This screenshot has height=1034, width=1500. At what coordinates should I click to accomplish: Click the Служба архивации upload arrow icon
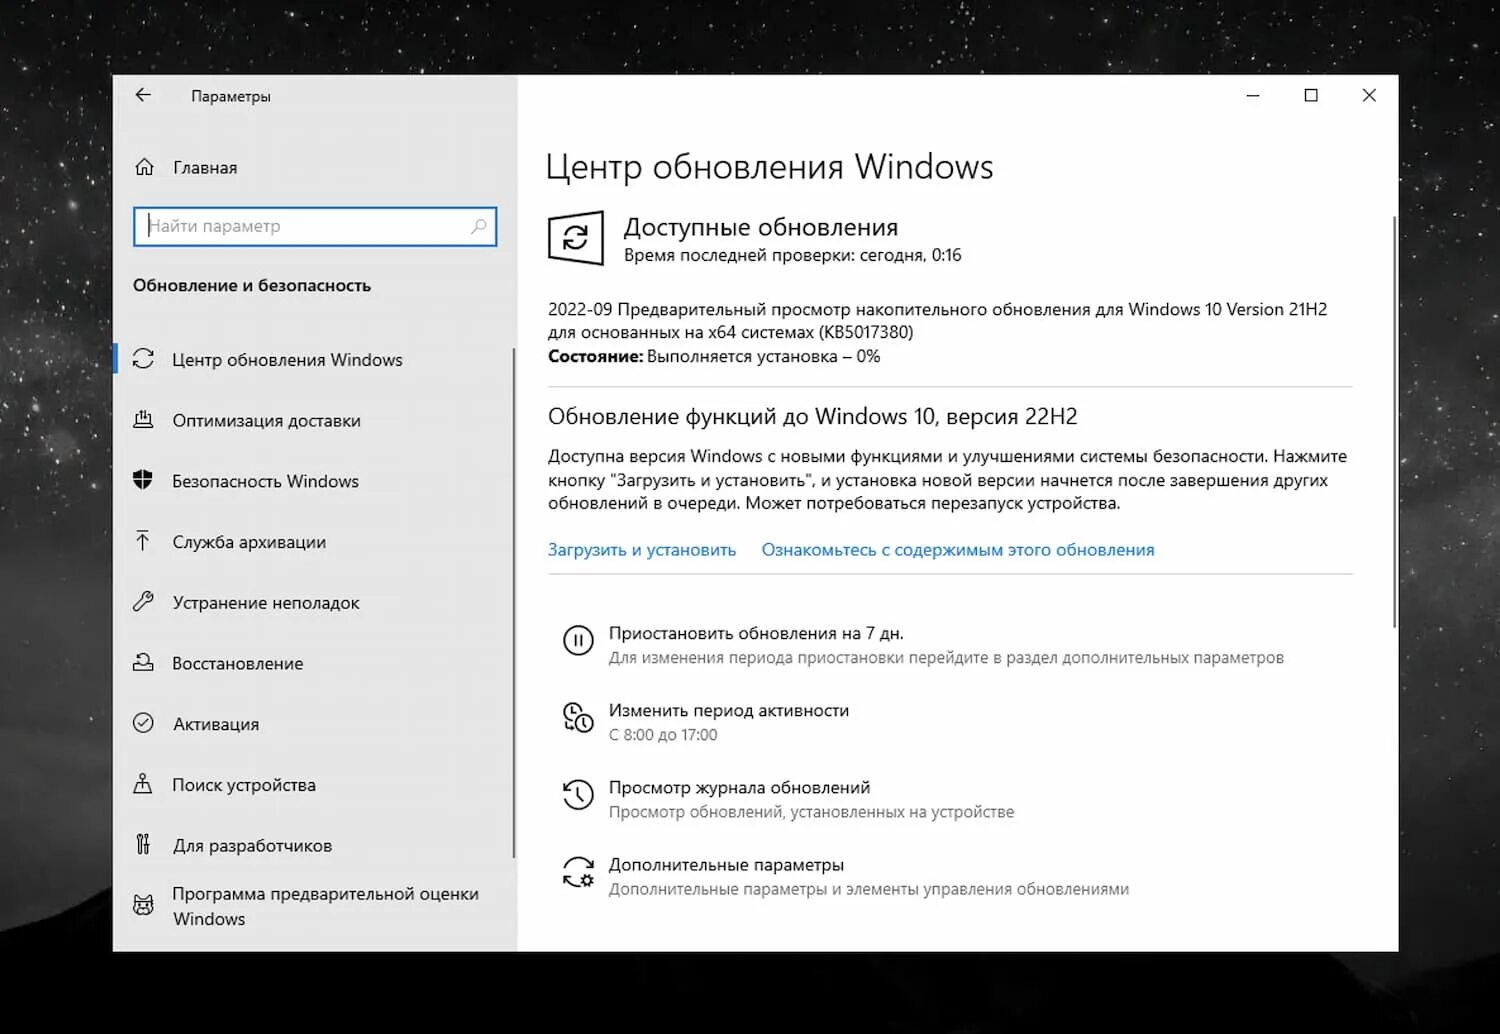click(143, 541)
